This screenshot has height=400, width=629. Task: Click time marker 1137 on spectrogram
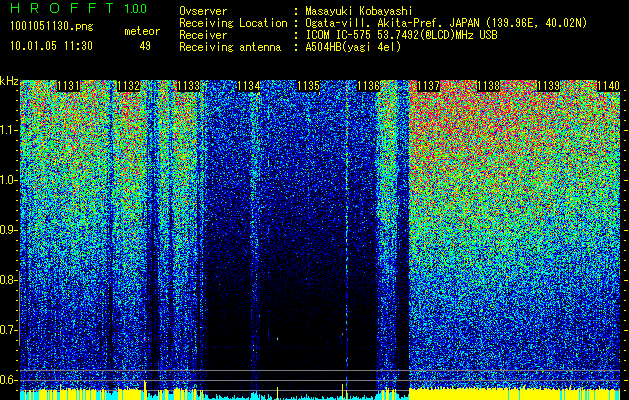pos(428,86)
